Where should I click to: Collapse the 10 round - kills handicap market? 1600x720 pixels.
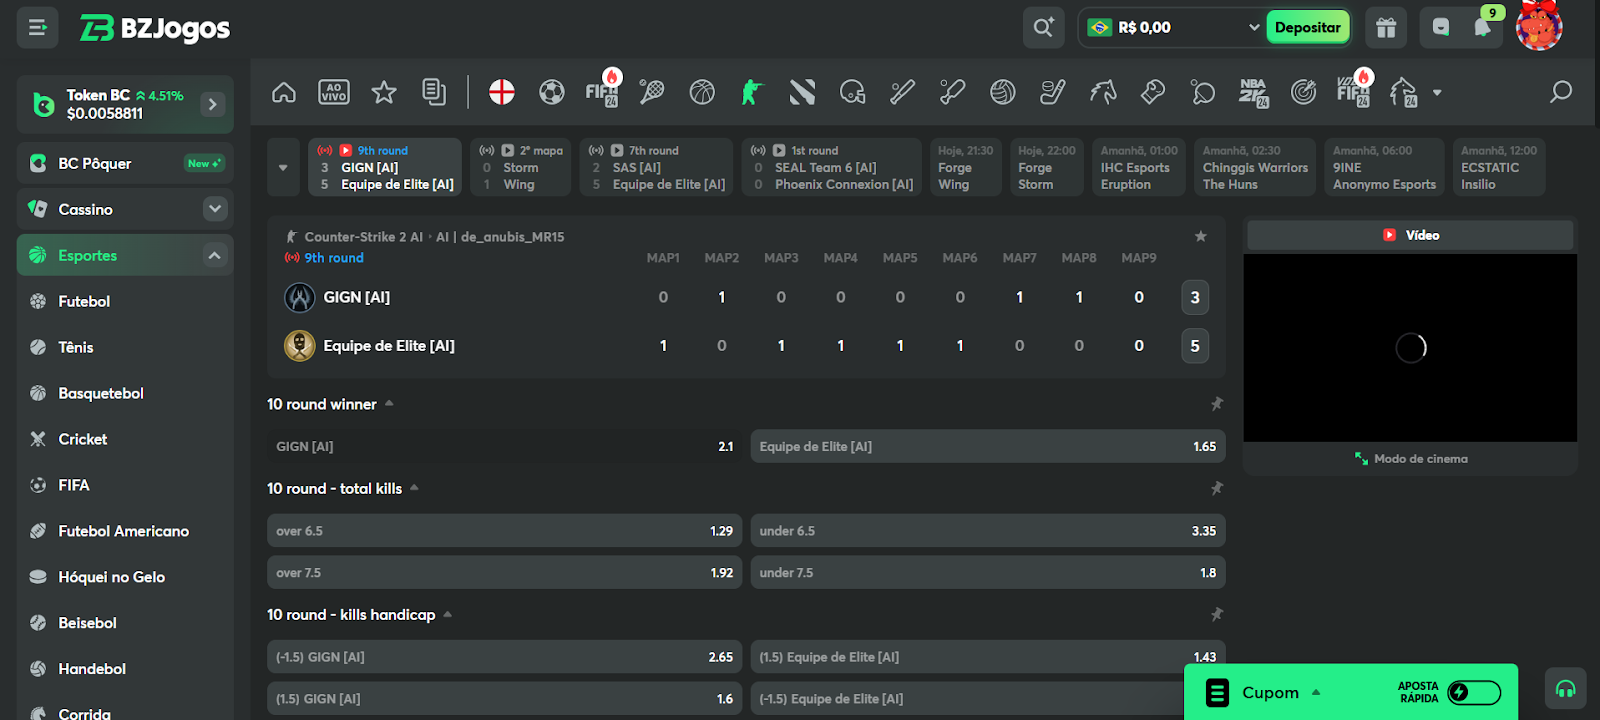point(447,614)
